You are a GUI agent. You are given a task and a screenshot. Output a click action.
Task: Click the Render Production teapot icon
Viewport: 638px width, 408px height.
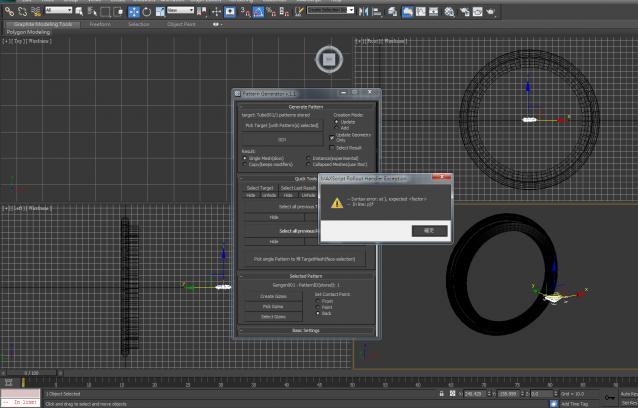(x=490, y=12)
